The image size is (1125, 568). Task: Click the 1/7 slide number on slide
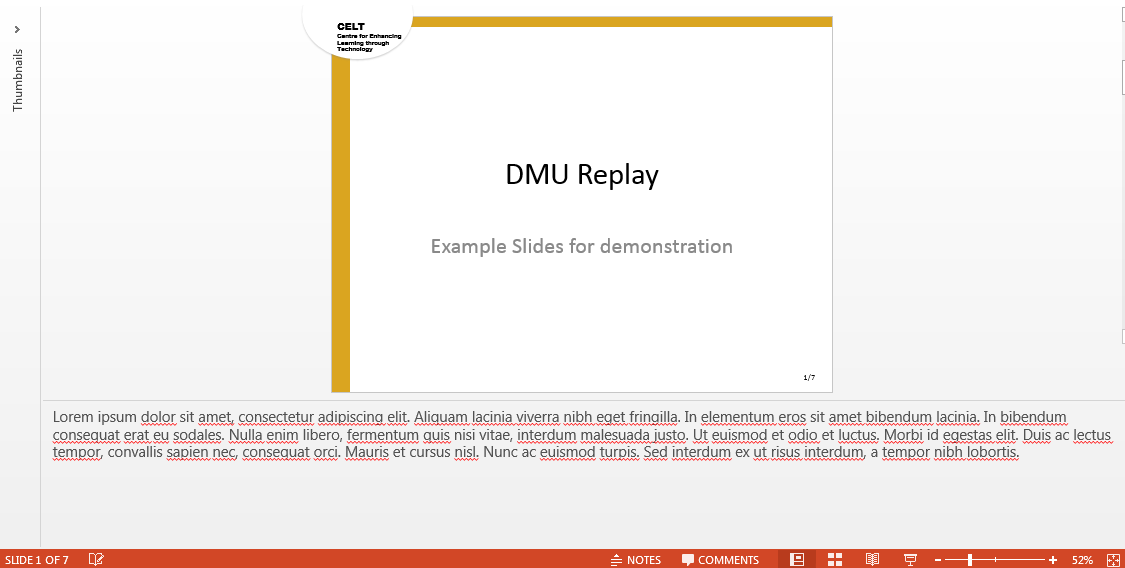point(809,377)
